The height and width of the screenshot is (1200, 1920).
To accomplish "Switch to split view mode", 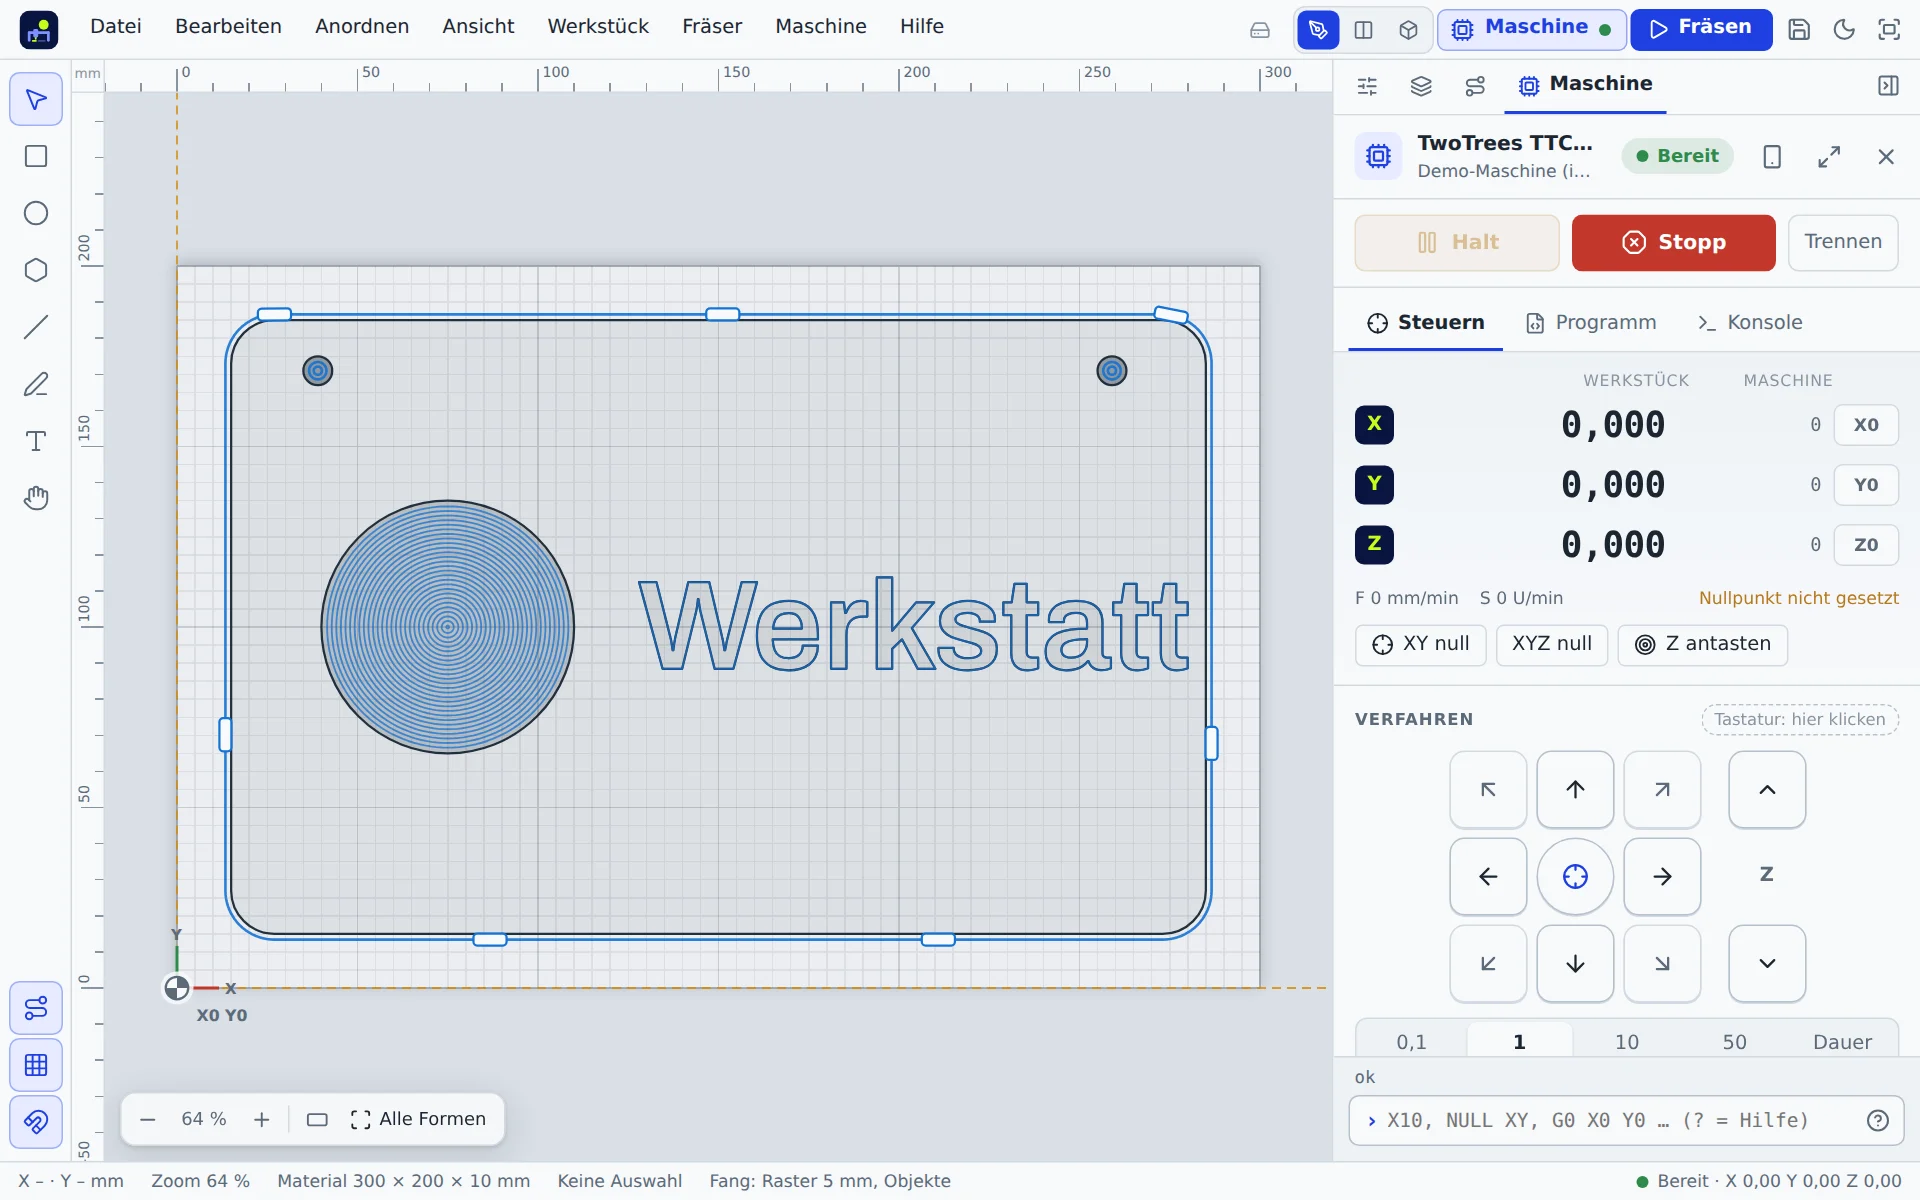I will (1363, 30).
